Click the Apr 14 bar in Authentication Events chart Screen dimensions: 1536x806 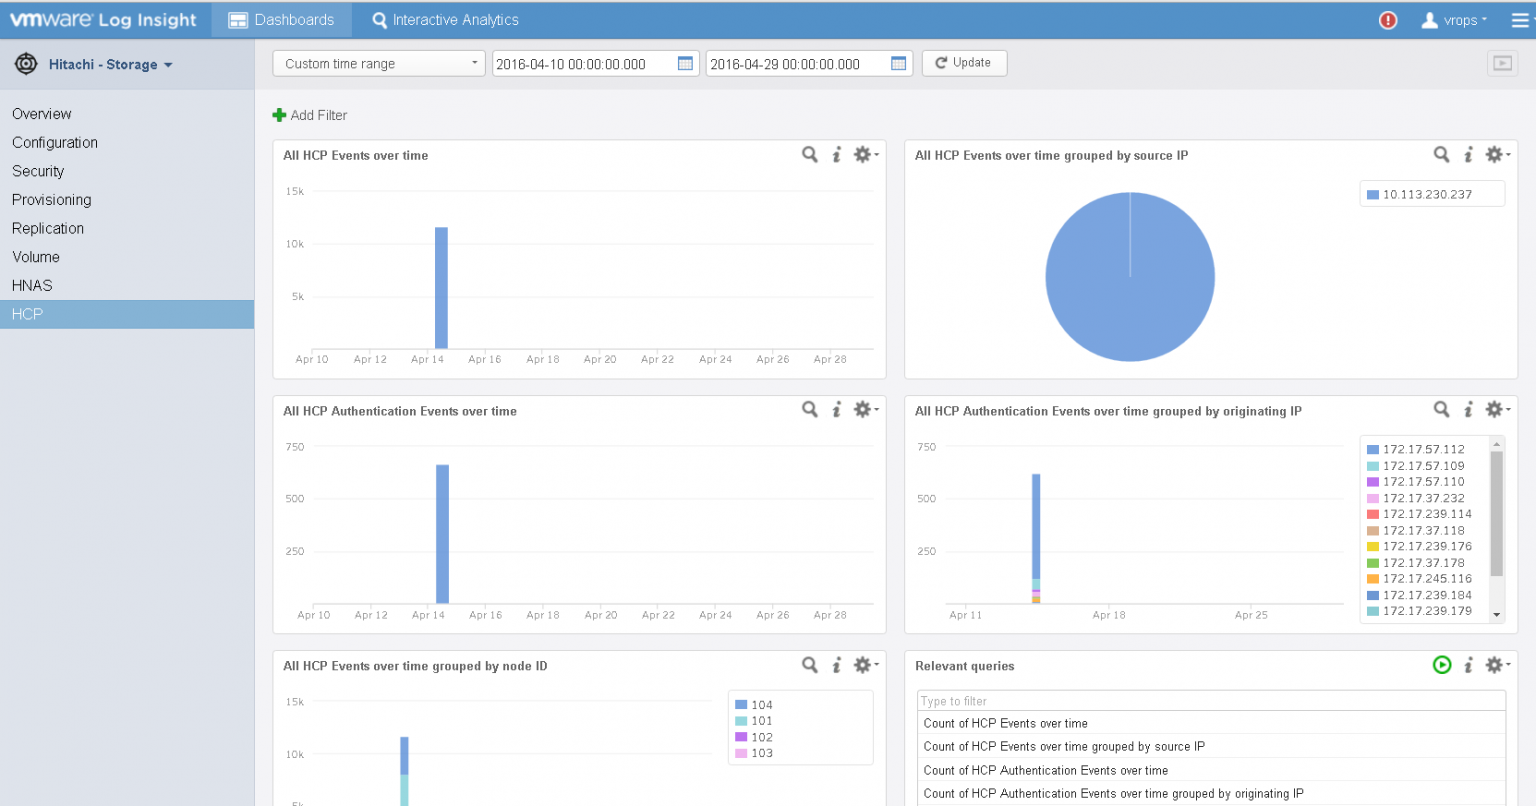click(442, 534)
